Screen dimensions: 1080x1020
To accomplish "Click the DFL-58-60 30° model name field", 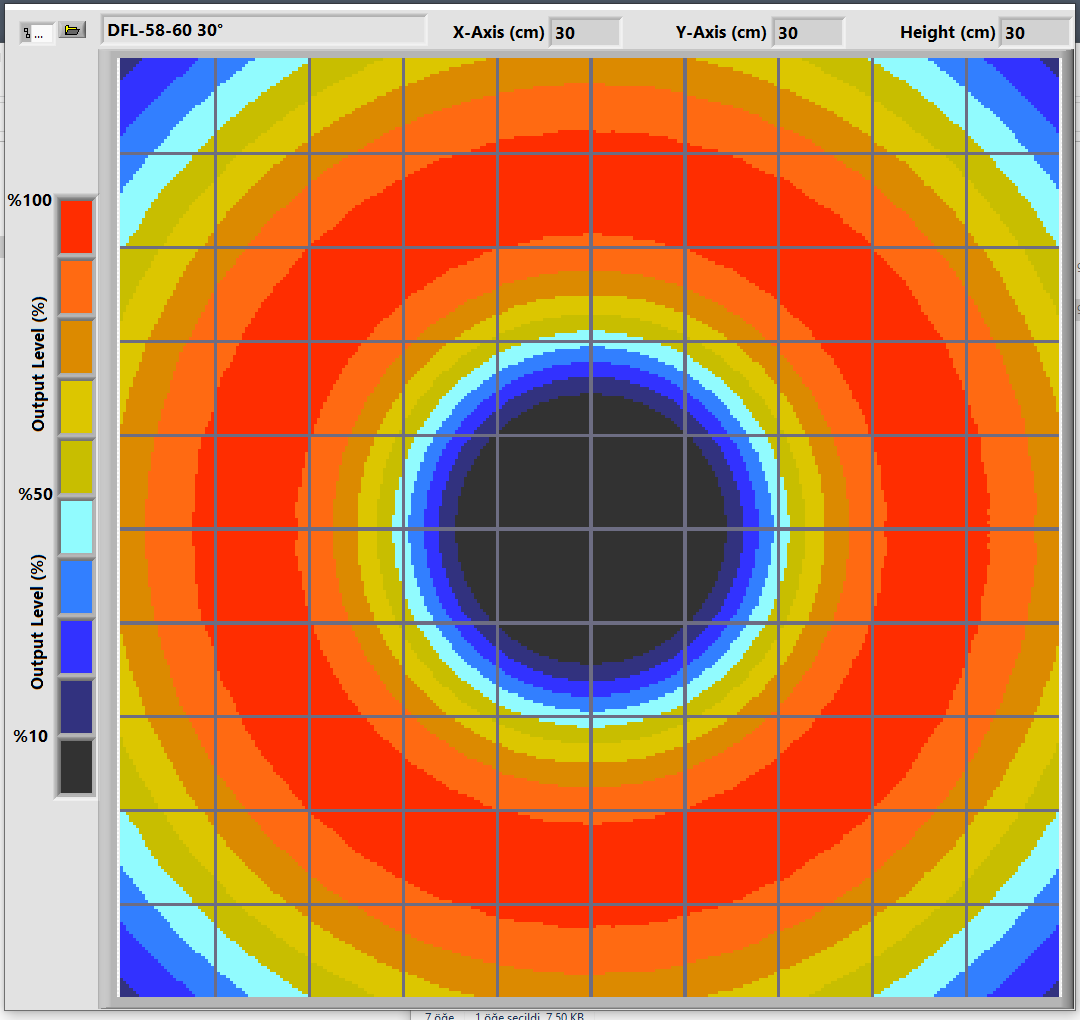I will (263, 31).
